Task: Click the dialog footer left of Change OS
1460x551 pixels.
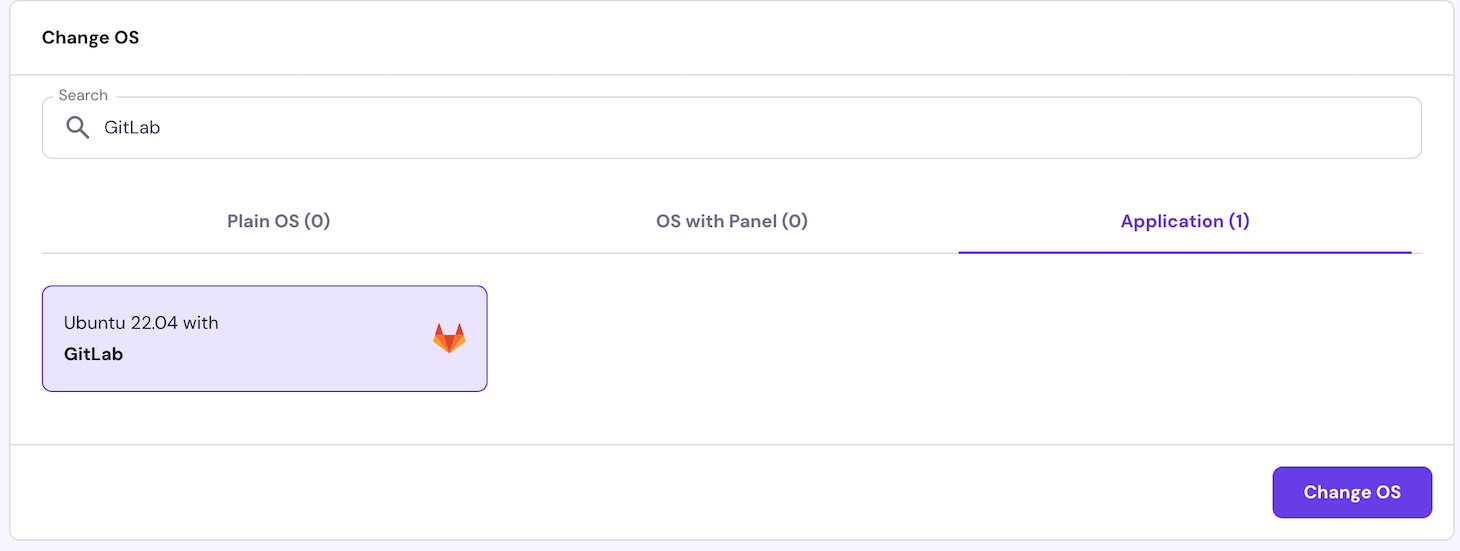Action: (x=700, y=492)
